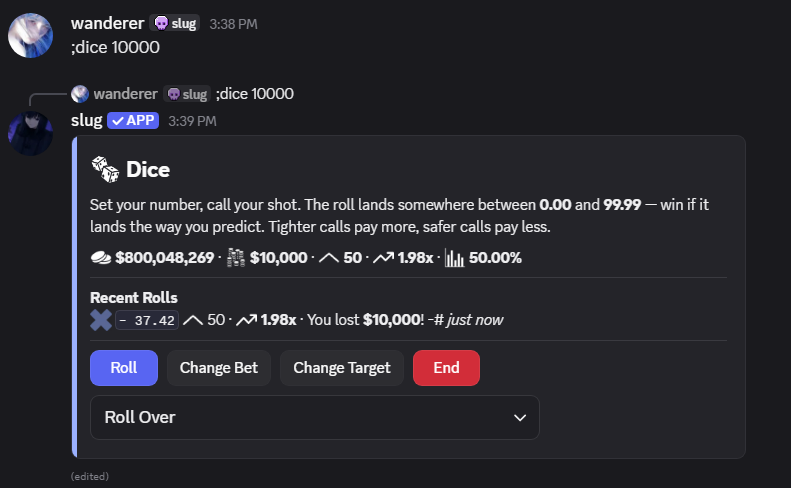
Task: Click wanderer username in top message
Action: click(107, 23)
